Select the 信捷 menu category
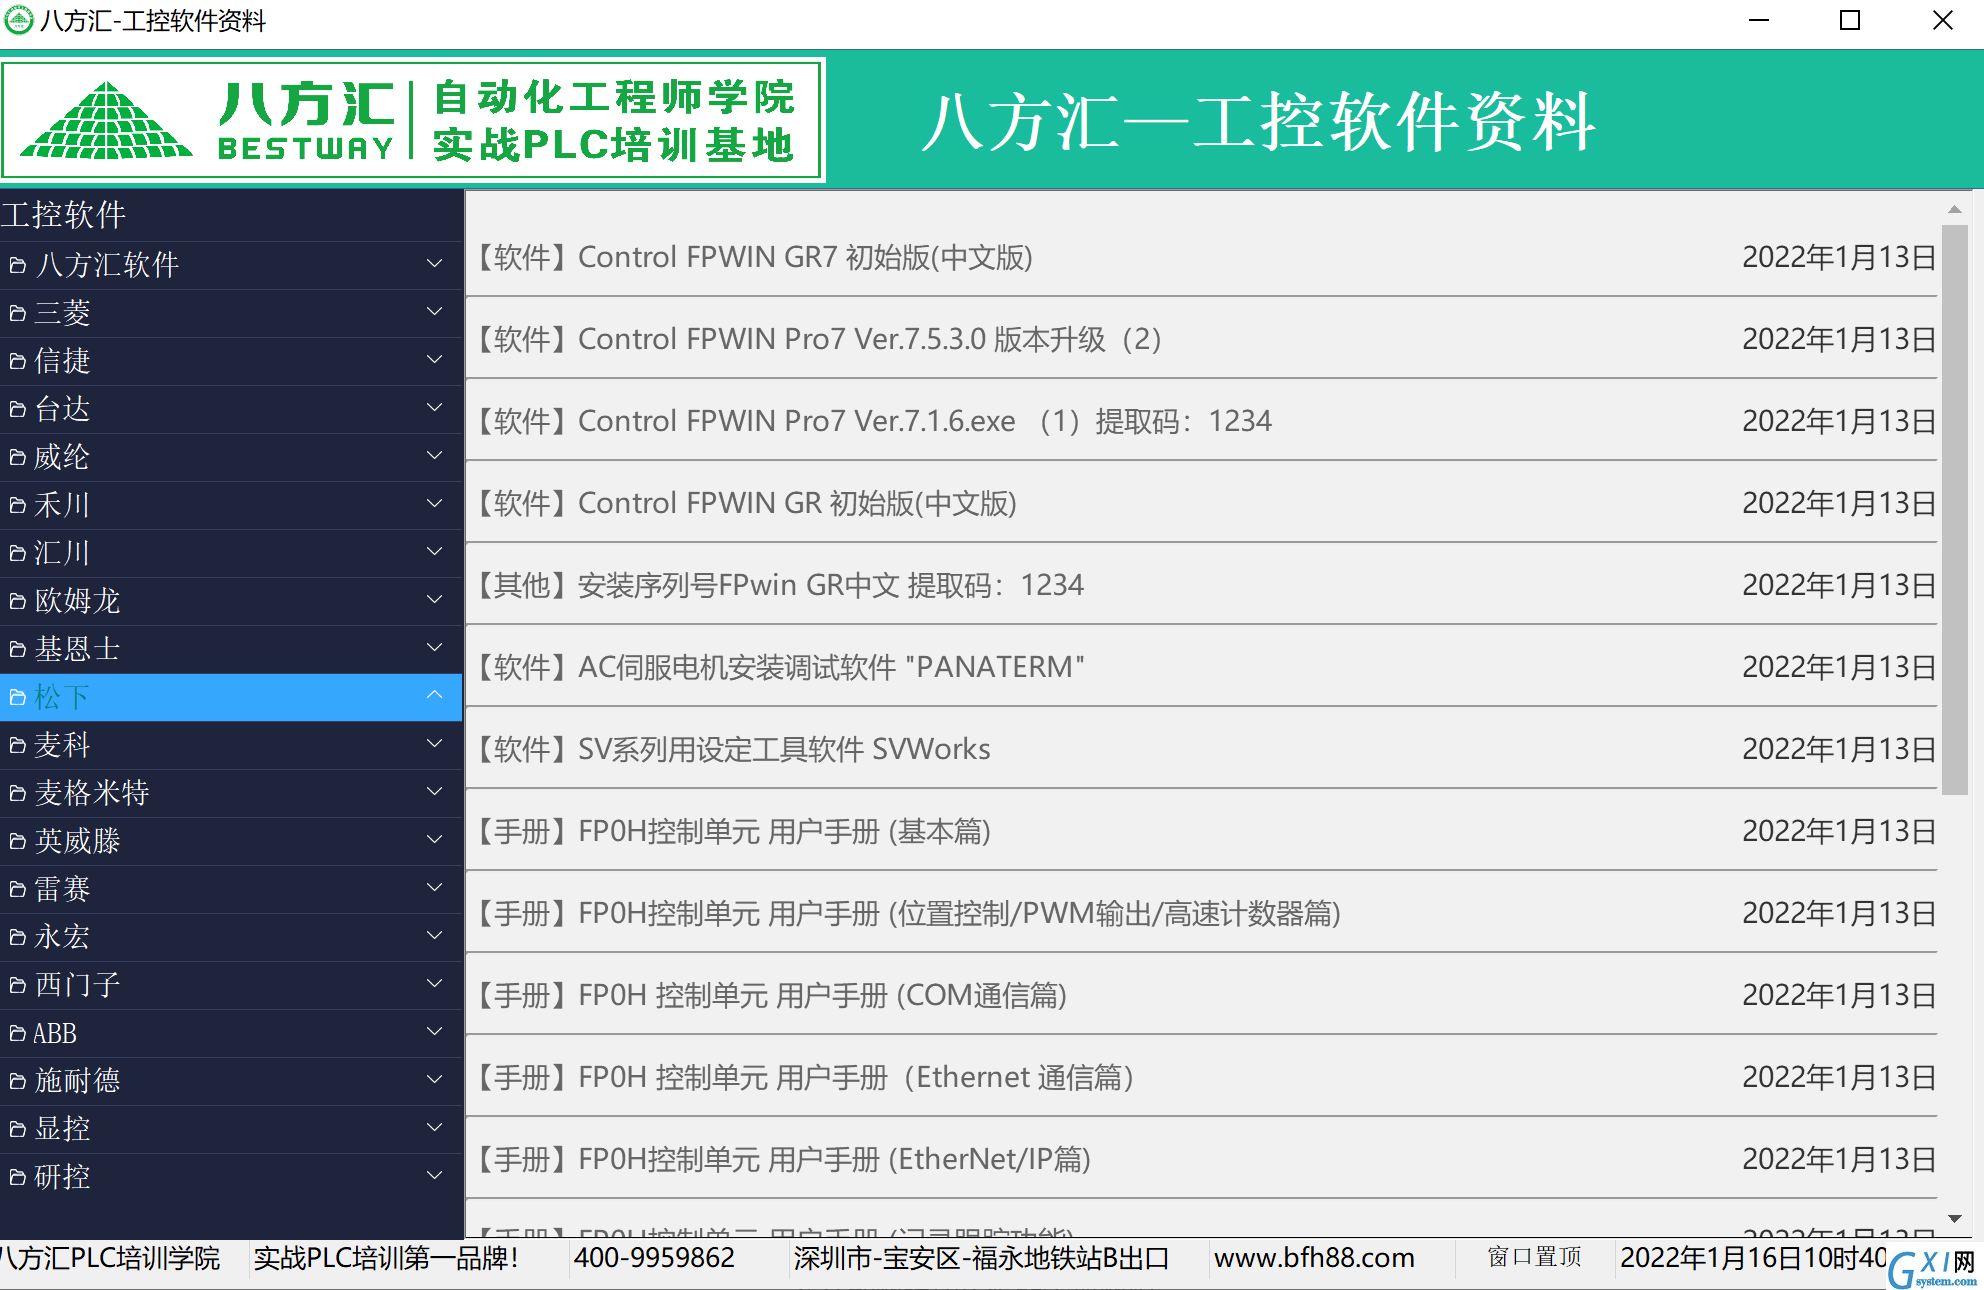The height and width of the screenshot is (1290, 1984). (231, 361)
